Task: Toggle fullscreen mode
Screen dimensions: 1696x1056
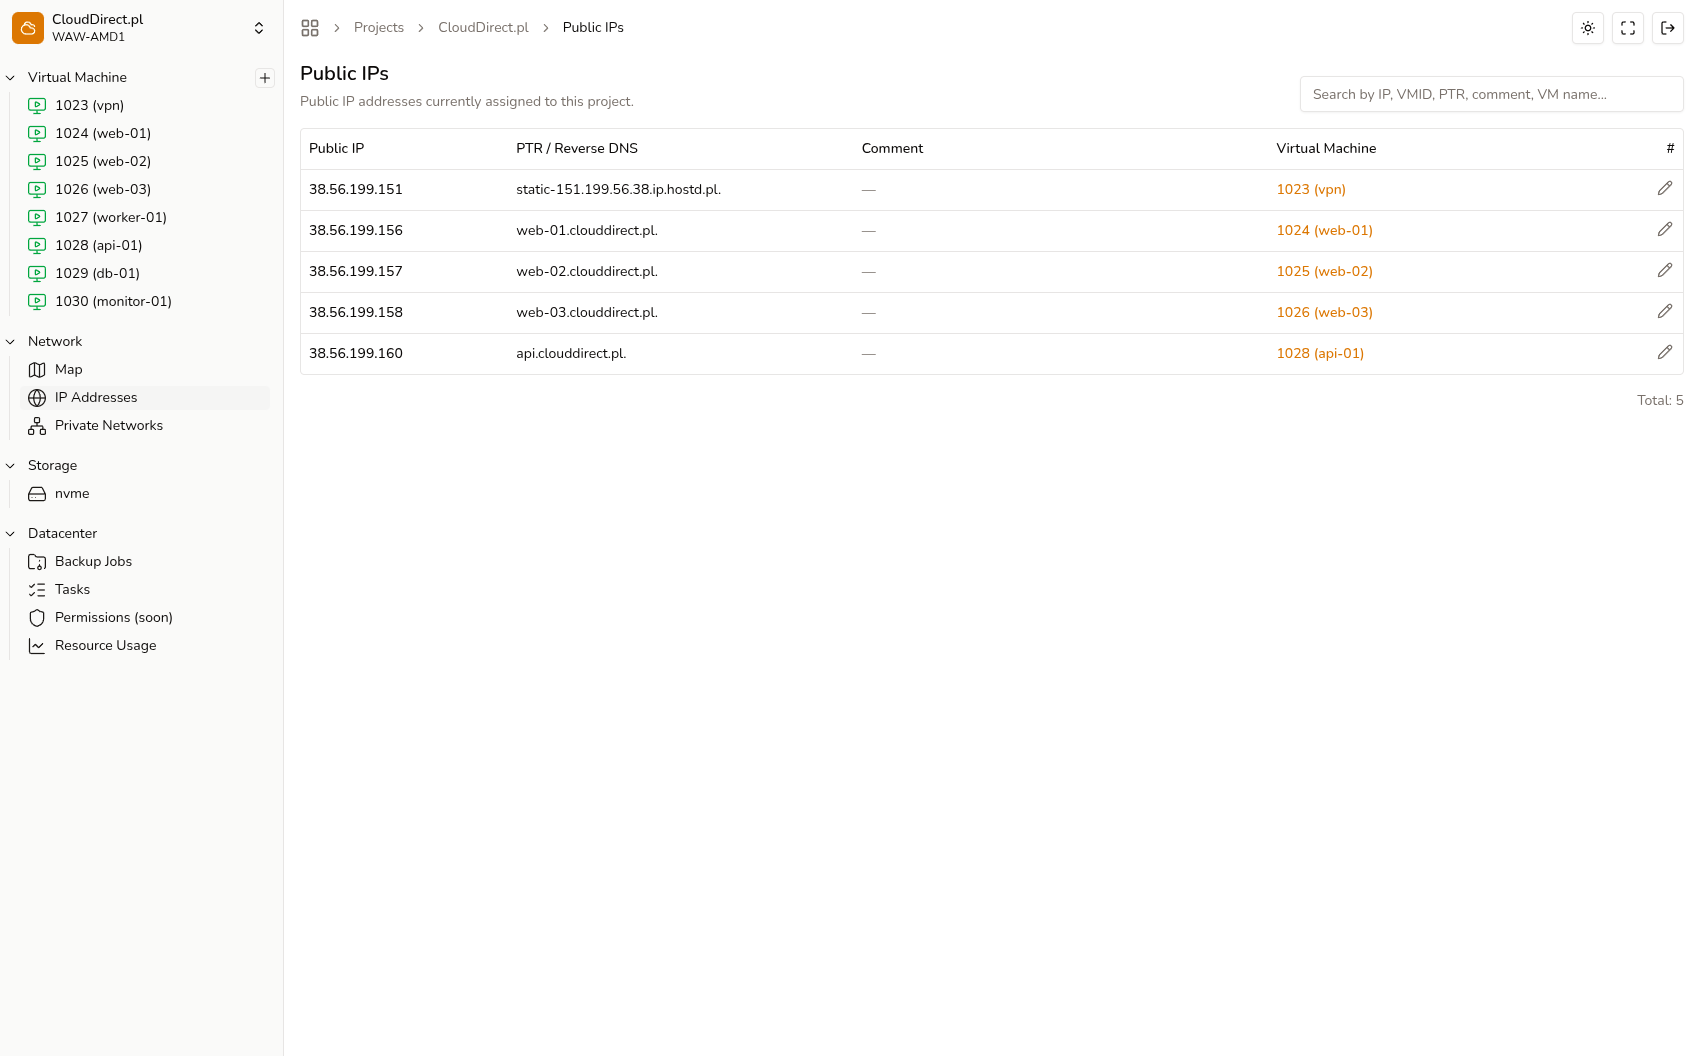Action: tap(1627, 28)
